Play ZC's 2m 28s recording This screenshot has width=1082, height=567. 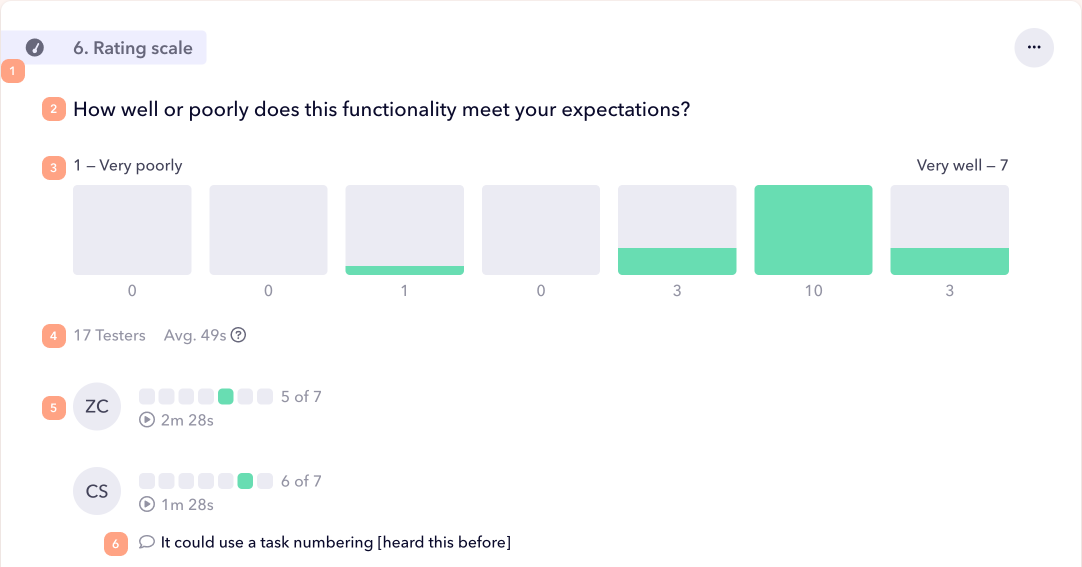pyautogui.click(x=147, y=420)
